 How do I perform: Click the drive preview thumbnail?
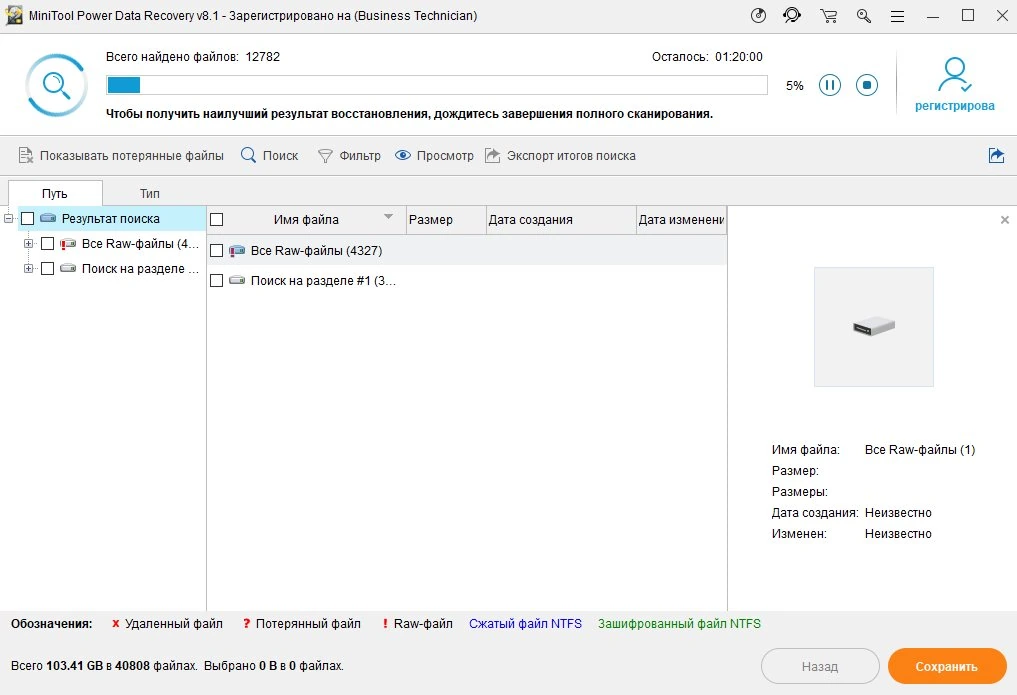pyautogui.click(x=874, y=327)
